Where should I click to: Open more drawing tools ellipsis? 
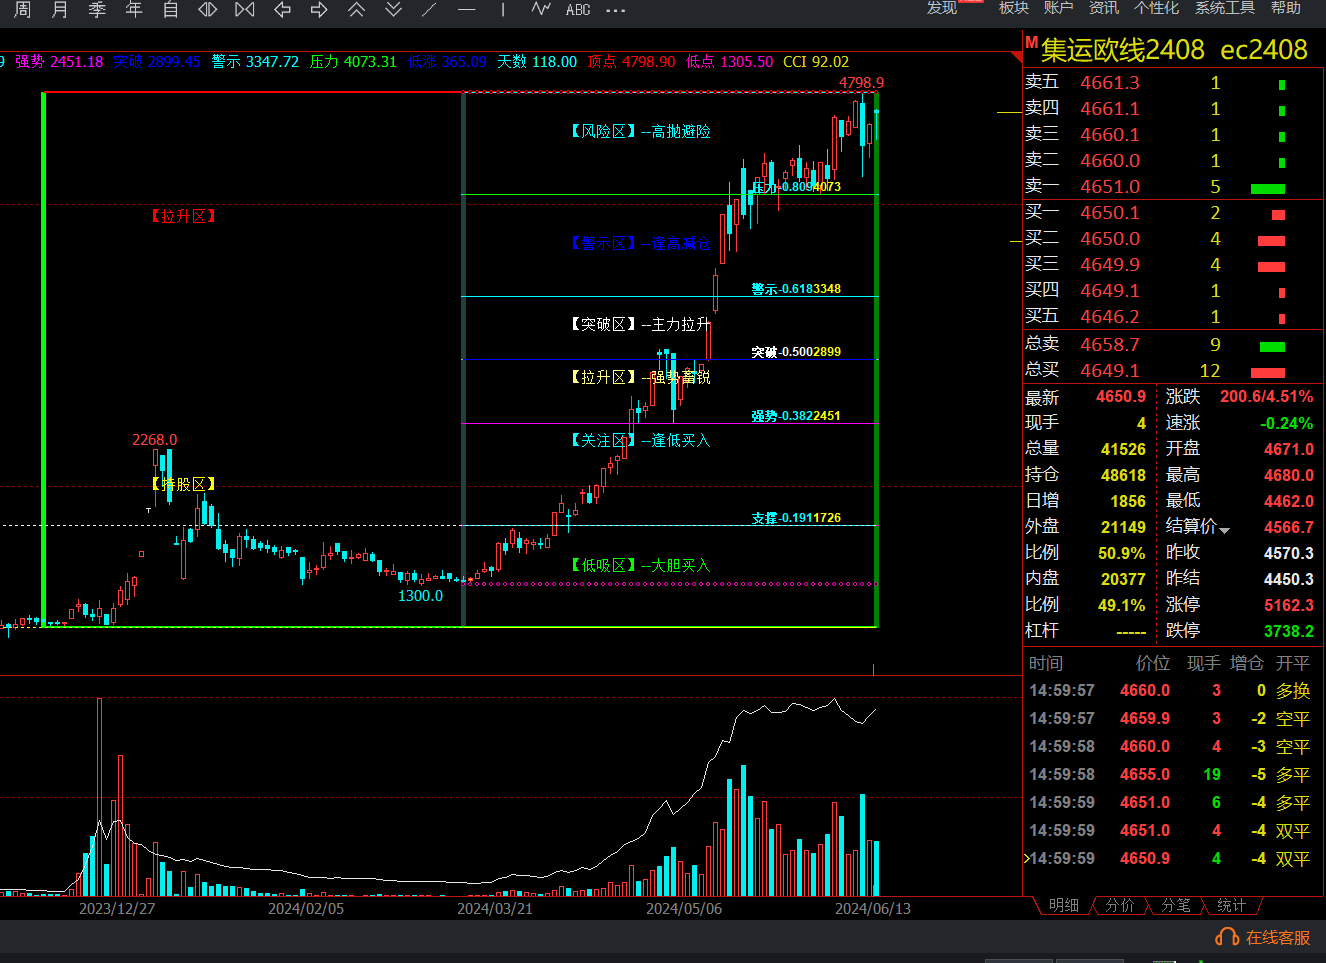coord(616,10)
